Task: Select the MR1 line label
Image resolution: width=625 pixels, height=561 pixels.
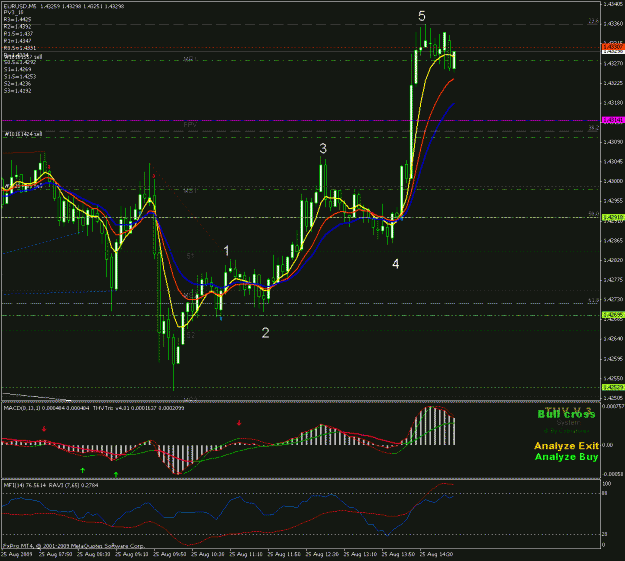Action: [x=190, y=59]
